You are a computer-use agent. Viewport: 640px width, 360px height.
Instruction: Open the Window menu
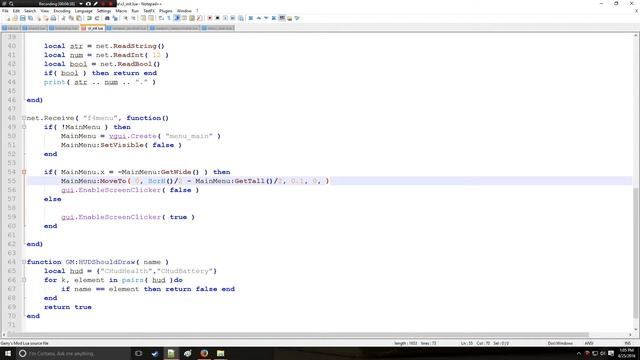(x=184, y=11)
